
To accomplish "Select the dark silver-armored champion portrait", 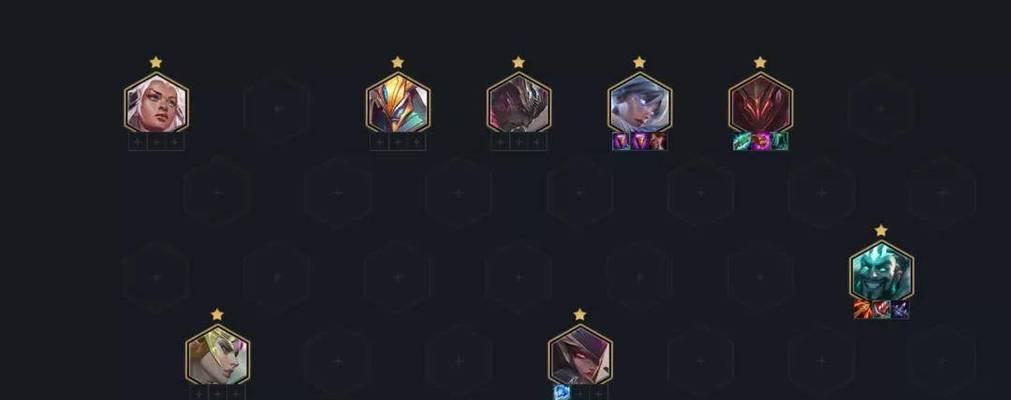I will click(x=518, y=103).
